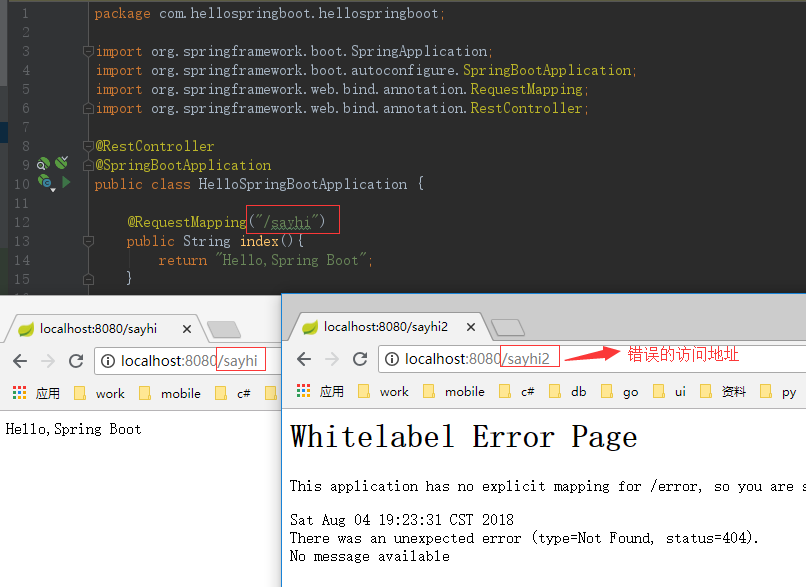Screen dimensions: 806x587
Task: Click the refresh icon in the left browser toolbar
Action: 76,362
